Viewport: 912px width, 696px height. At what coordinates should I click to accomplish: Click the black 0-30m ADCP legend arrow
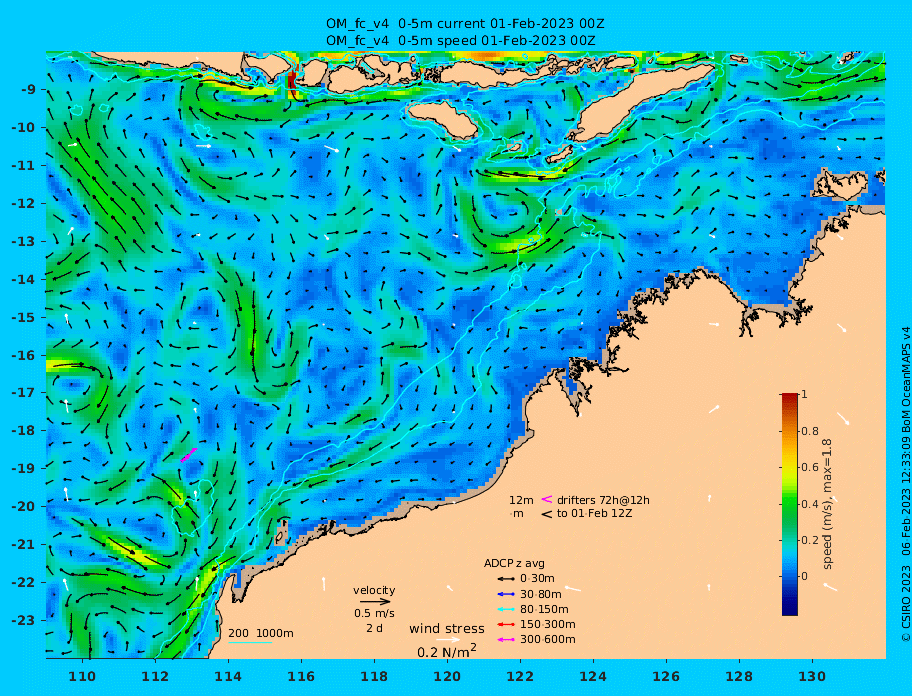(507, 579)
